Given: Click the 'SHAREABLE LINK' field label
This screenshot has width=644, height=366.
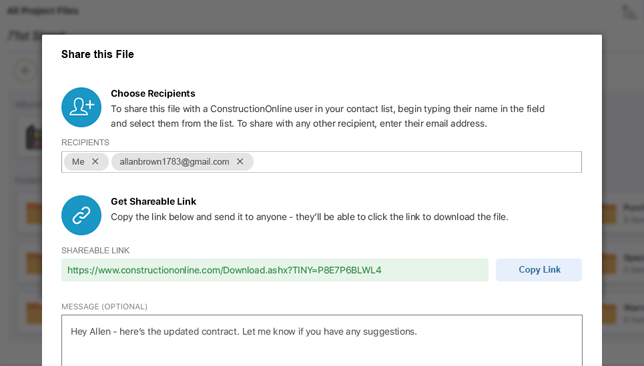Looking at the screenshot, I should [95, 250].
